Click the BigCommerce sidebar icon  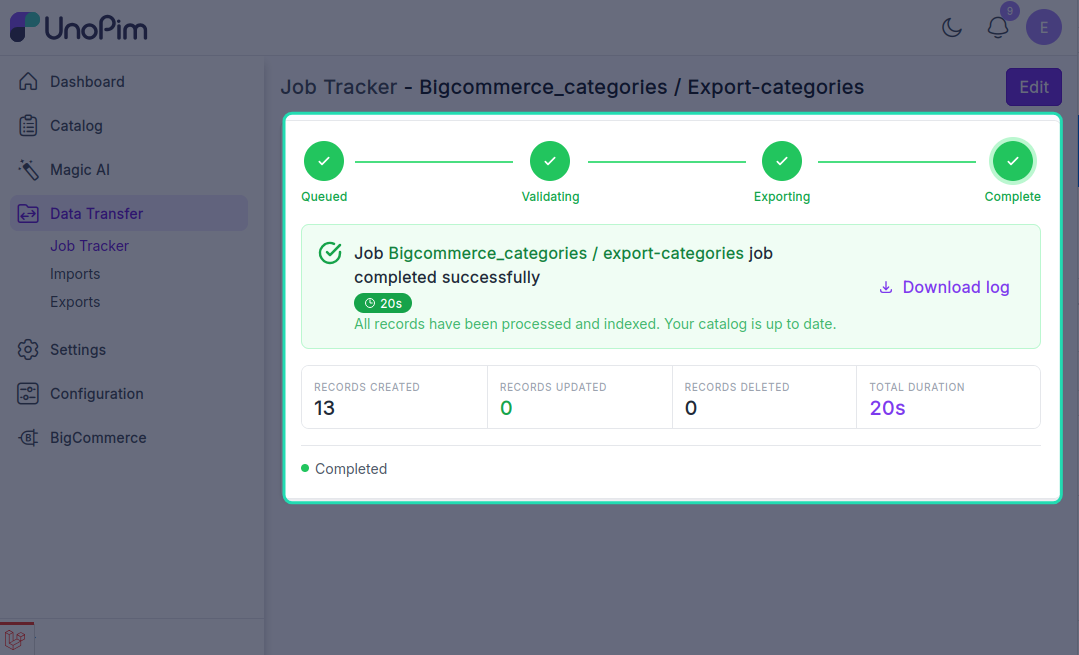(x=28, y=438)
